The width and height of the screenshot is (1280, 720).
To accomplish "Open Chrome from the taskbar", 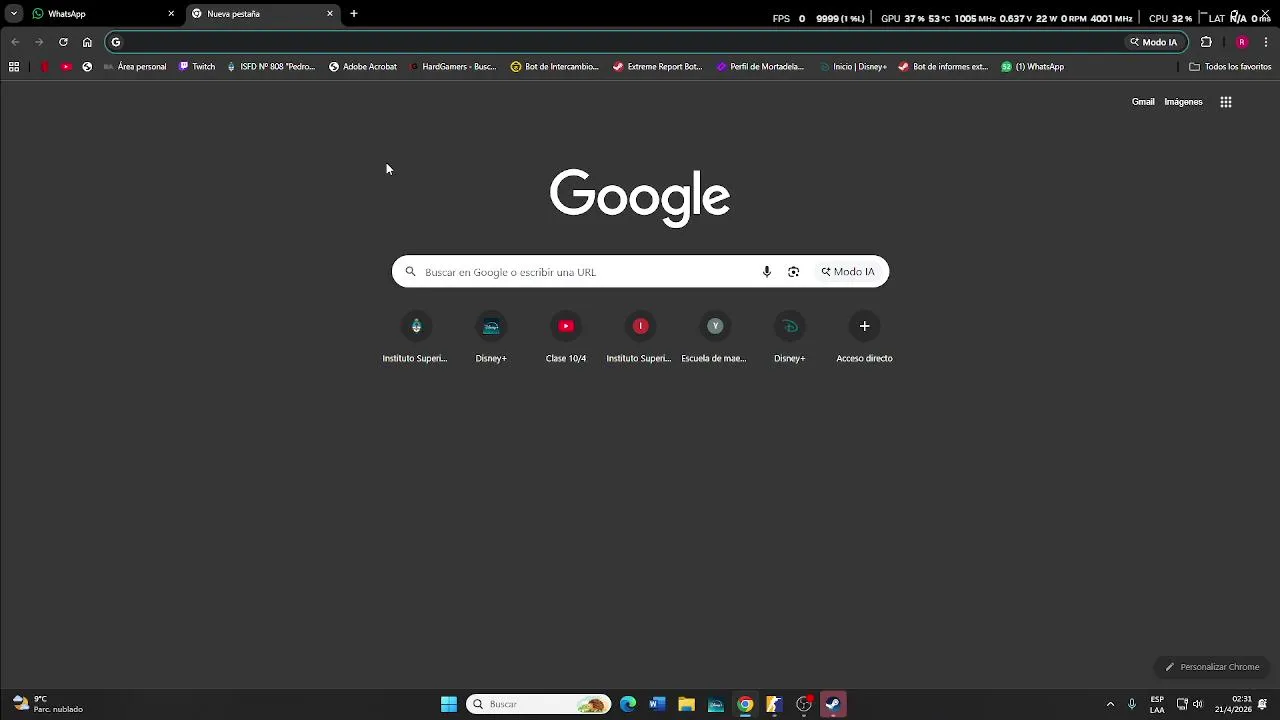I will point(745,704).
